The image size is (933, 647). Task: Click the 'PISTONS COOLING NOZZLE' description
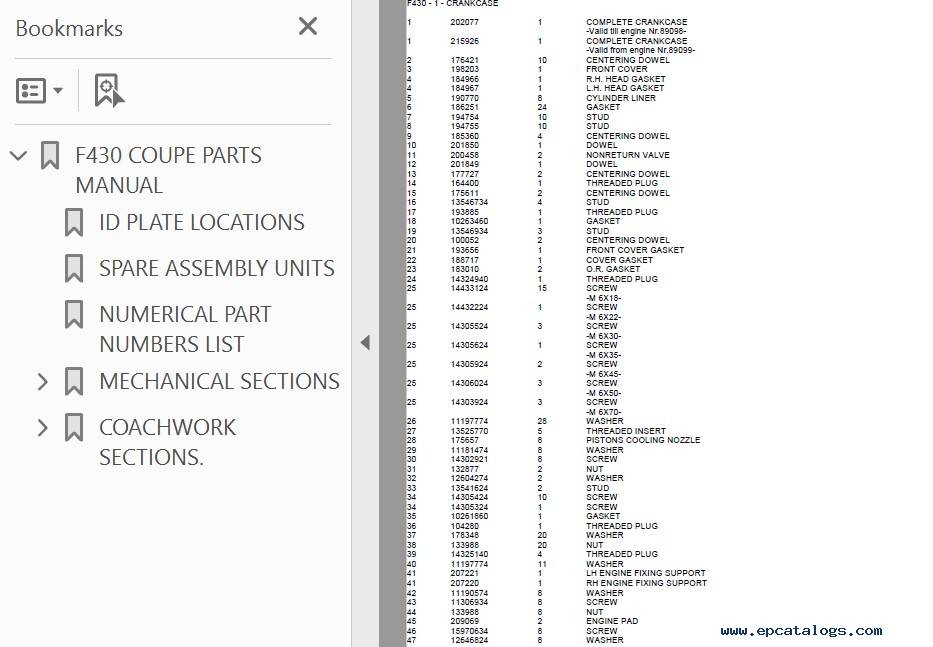click(x=643, y=440)
